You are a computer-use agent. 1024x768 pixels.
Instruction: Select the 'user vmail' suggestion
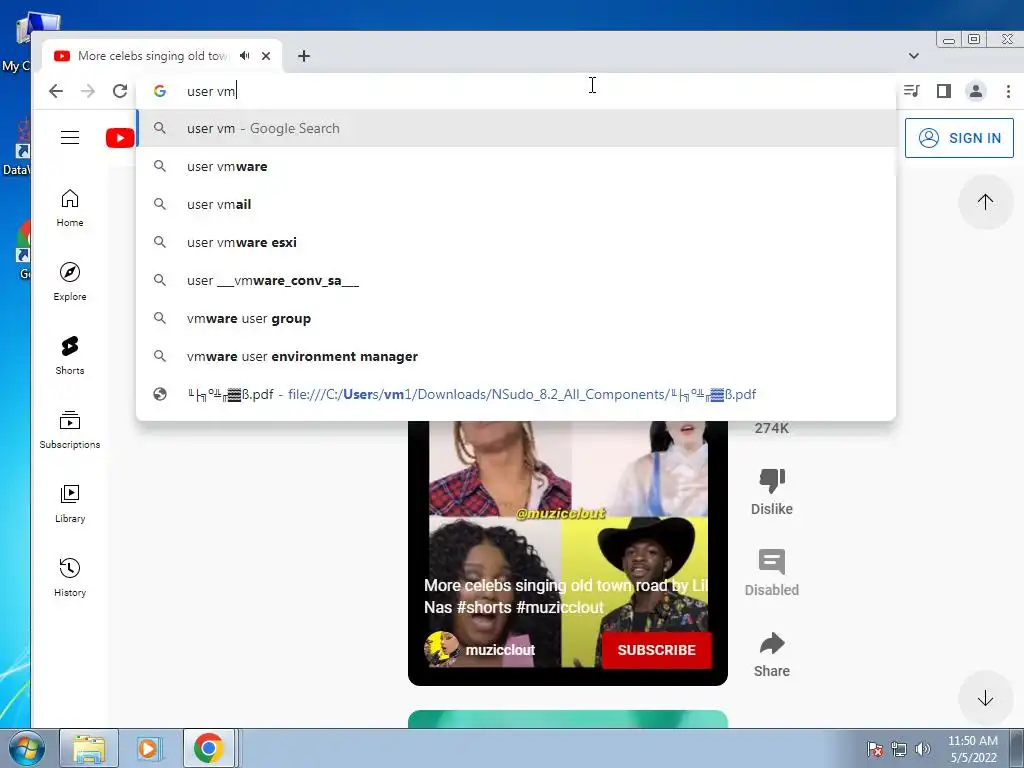coord(516,204)
